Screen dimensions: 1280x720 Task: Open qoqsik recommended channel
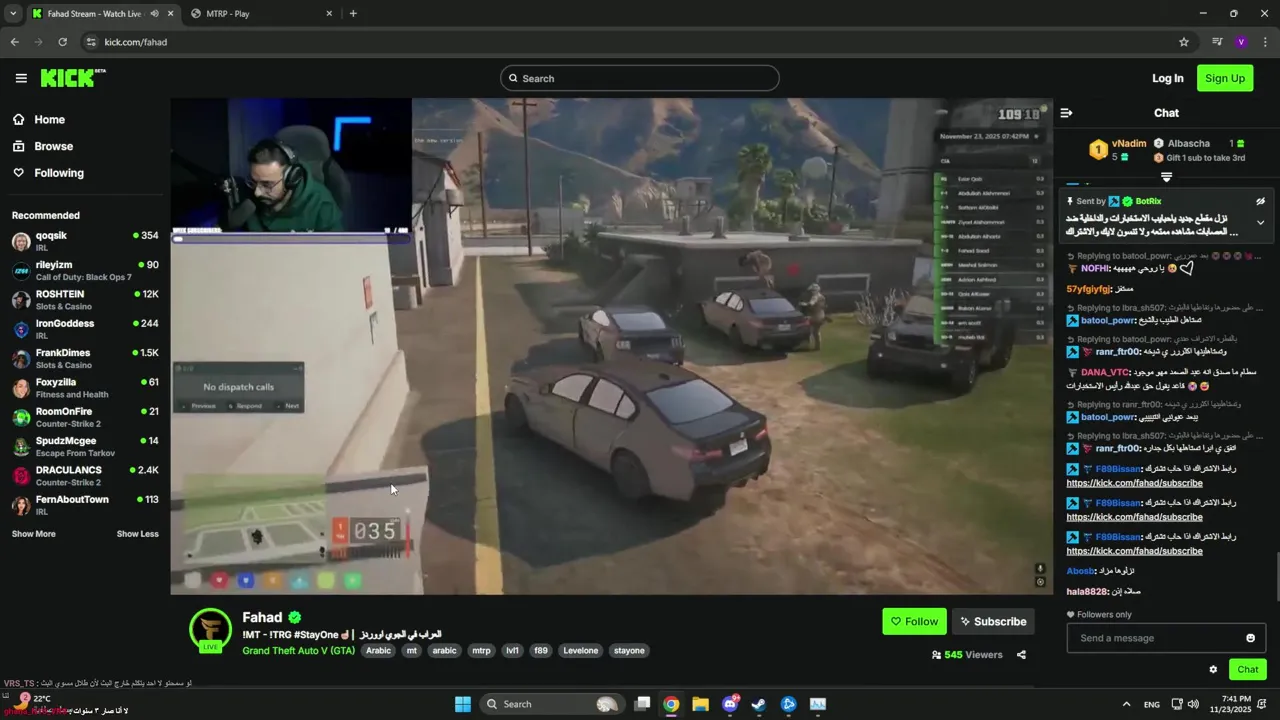click(x=85, y=241)
